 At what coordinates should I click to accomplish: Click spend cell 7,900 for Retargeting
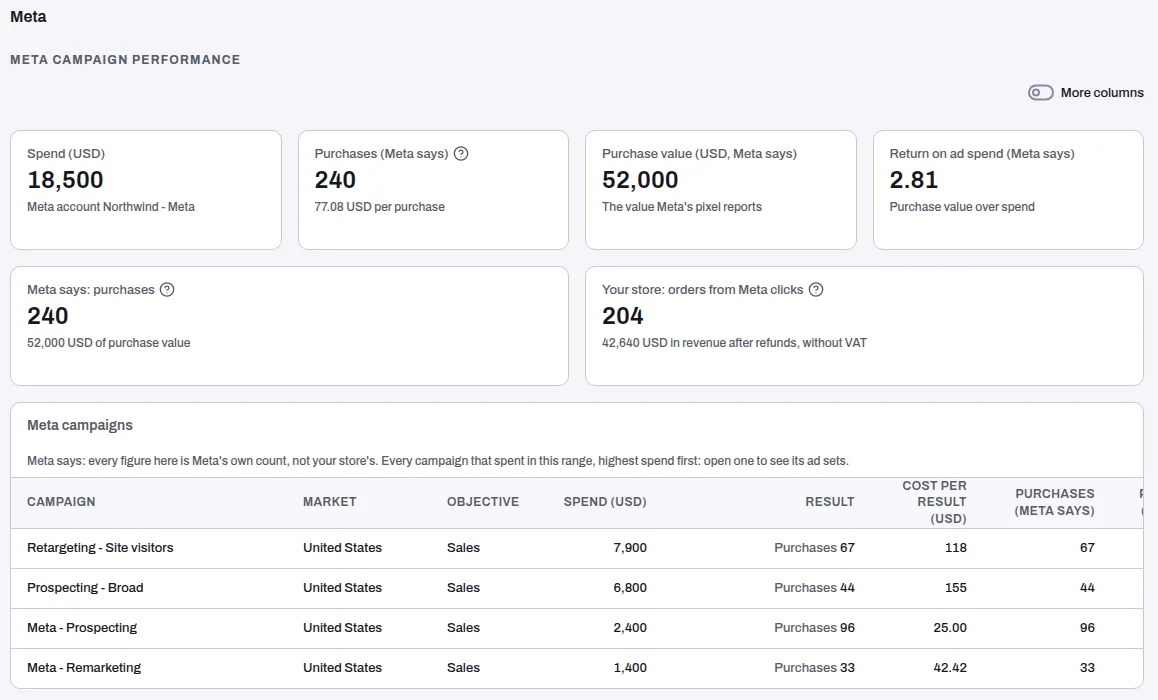[x=630, y=548]
